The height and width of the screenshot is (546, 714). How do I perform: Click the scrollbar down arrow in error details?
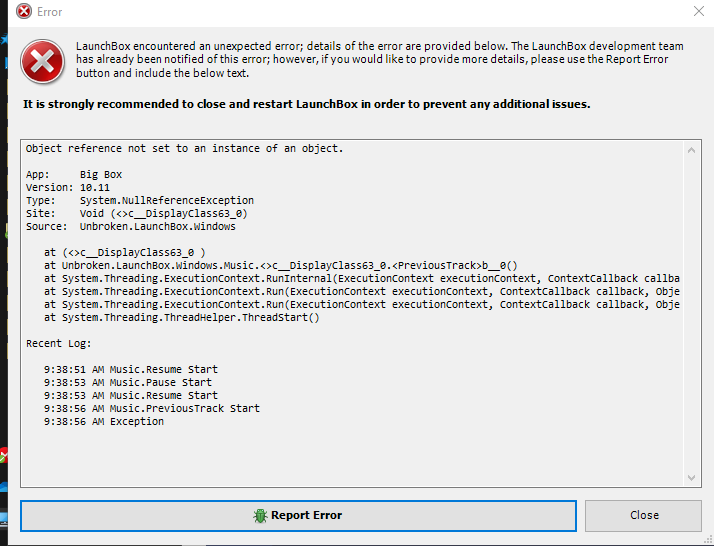point(691,477)
